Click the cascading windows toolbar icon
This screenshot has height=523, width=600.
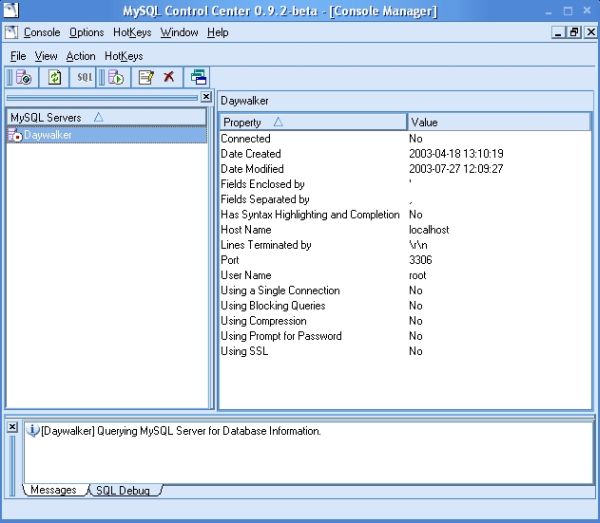[199, 77]
